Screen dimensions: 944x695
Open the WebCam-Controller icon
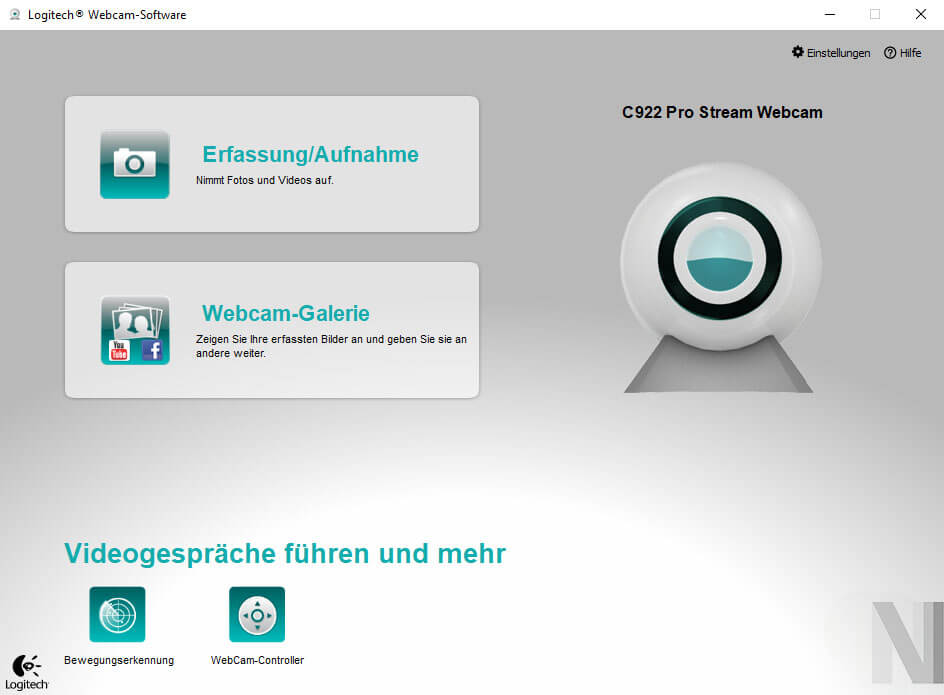256,613
